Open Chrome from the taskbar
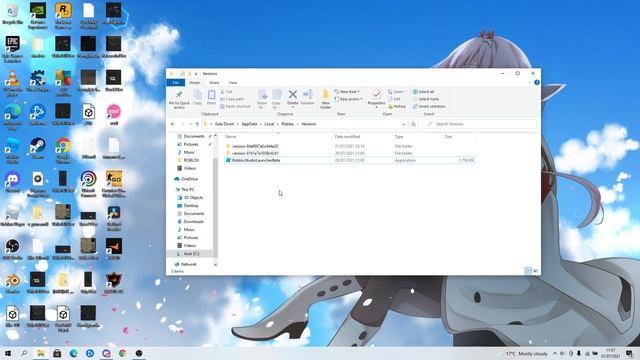The width and height of the screenshot is (640, 360). (x=122, y=353)
